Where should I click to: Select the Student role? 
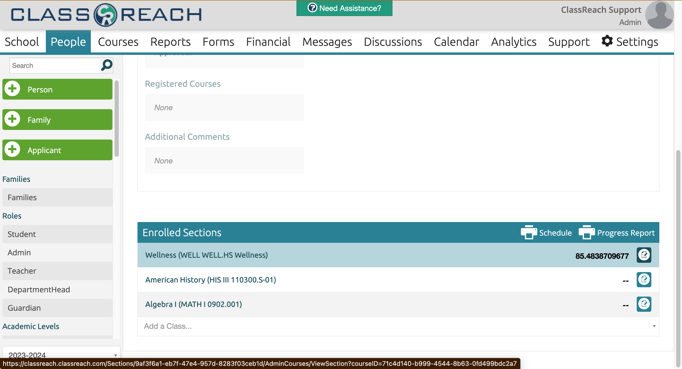(57, 234)
